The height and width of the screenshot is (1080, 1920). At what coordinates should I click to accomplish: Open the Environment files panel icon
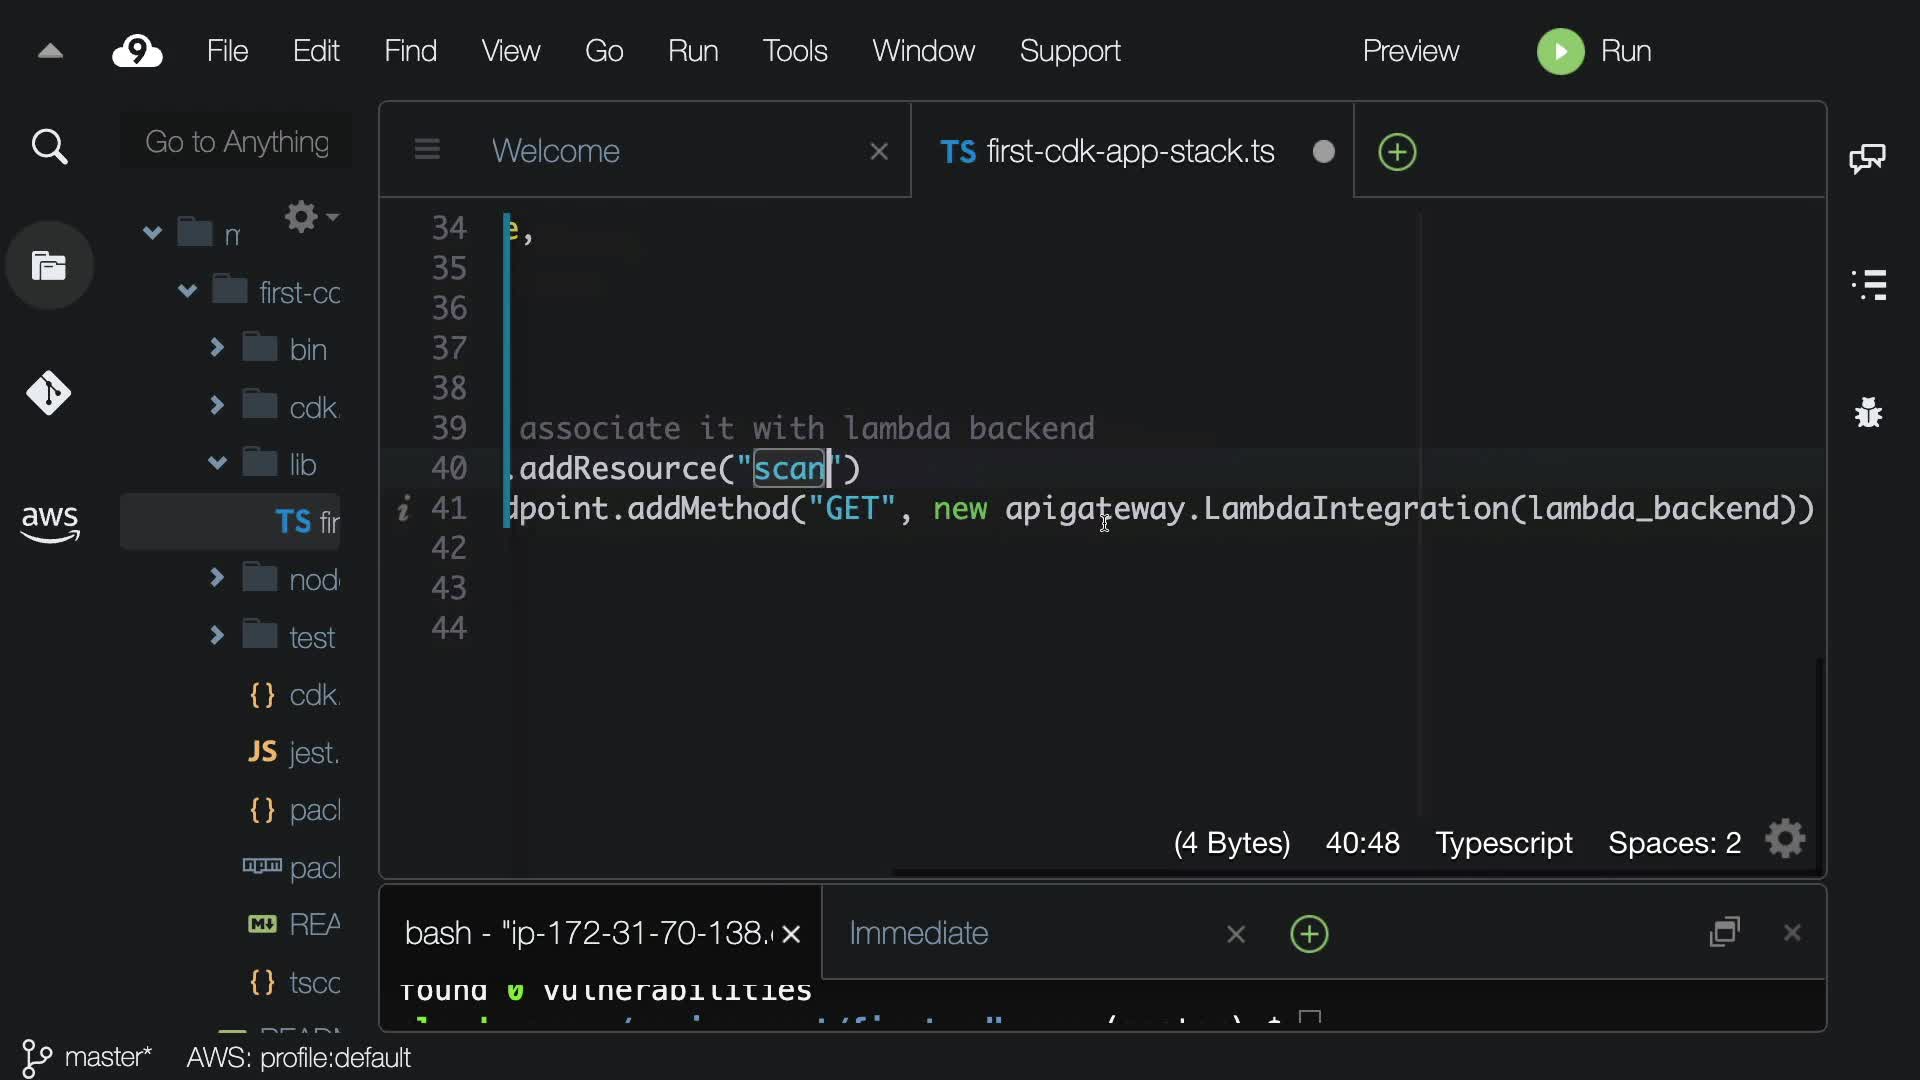[49, 266]
